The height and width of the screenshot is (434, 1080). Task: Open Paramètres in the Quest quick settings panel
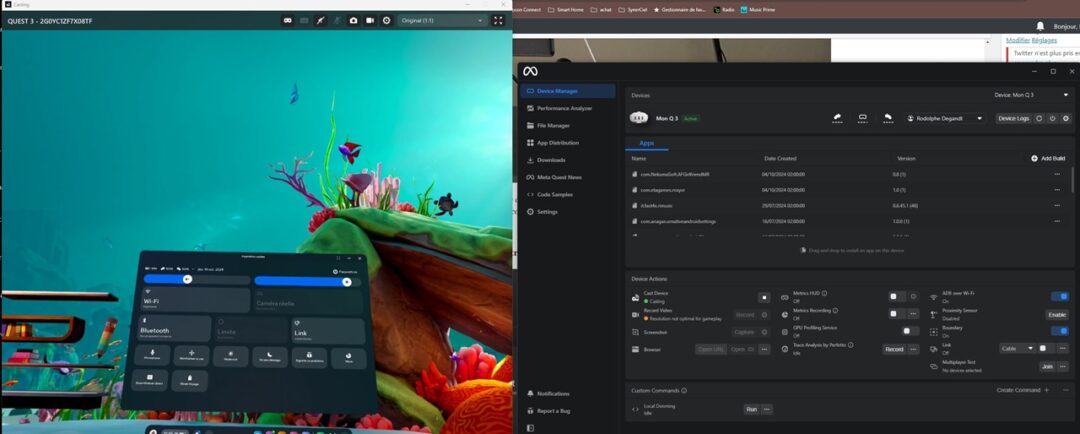[x=345, y=271]
